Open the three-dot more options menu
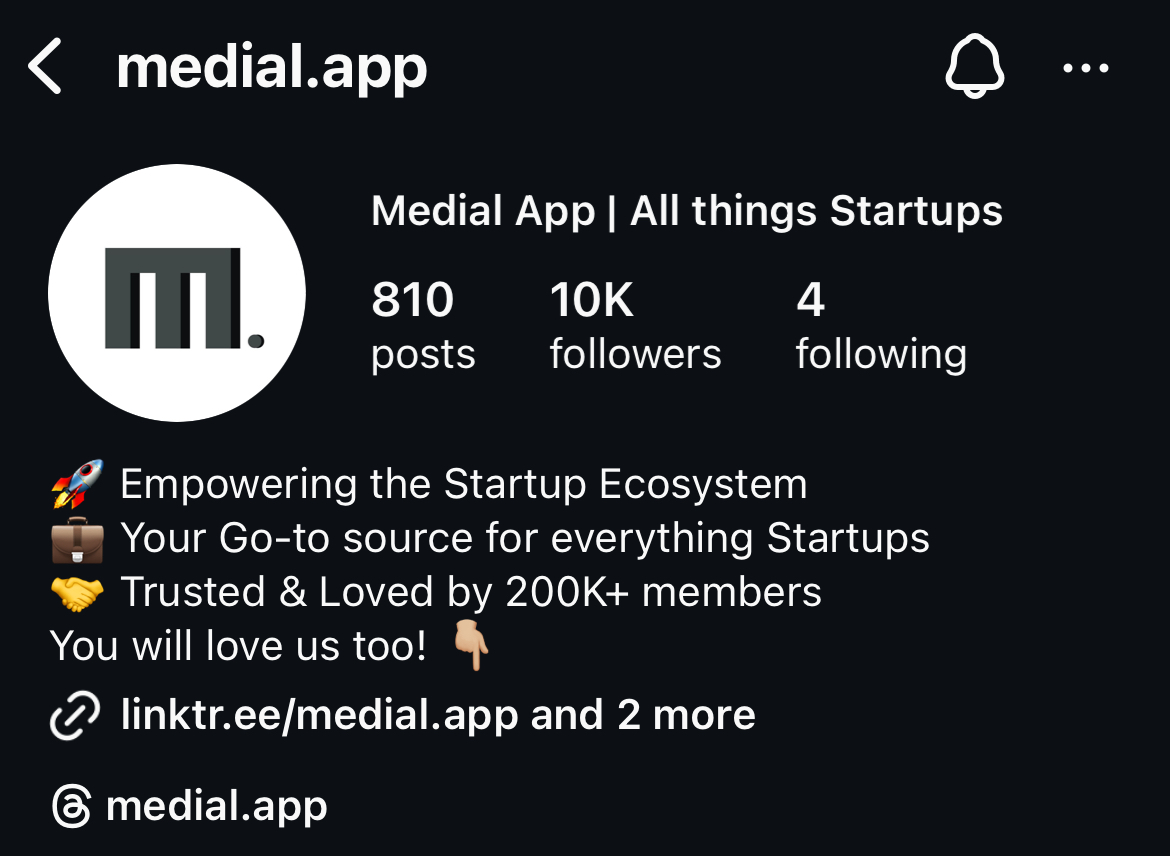The image size is (1170, 856). coord(1085,68)
